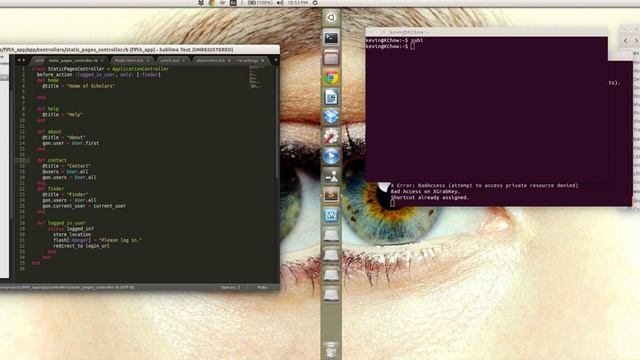Click the before_action :logged_in_user line
The height and width of the screenshot is (360, 640).
tap(98, 75)
